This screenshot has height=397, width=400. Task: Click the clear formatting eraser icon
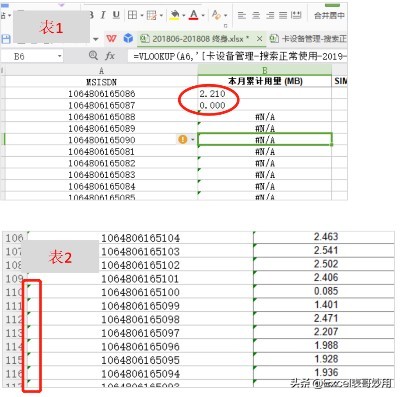pyautogui.click(x=216, y=15)
